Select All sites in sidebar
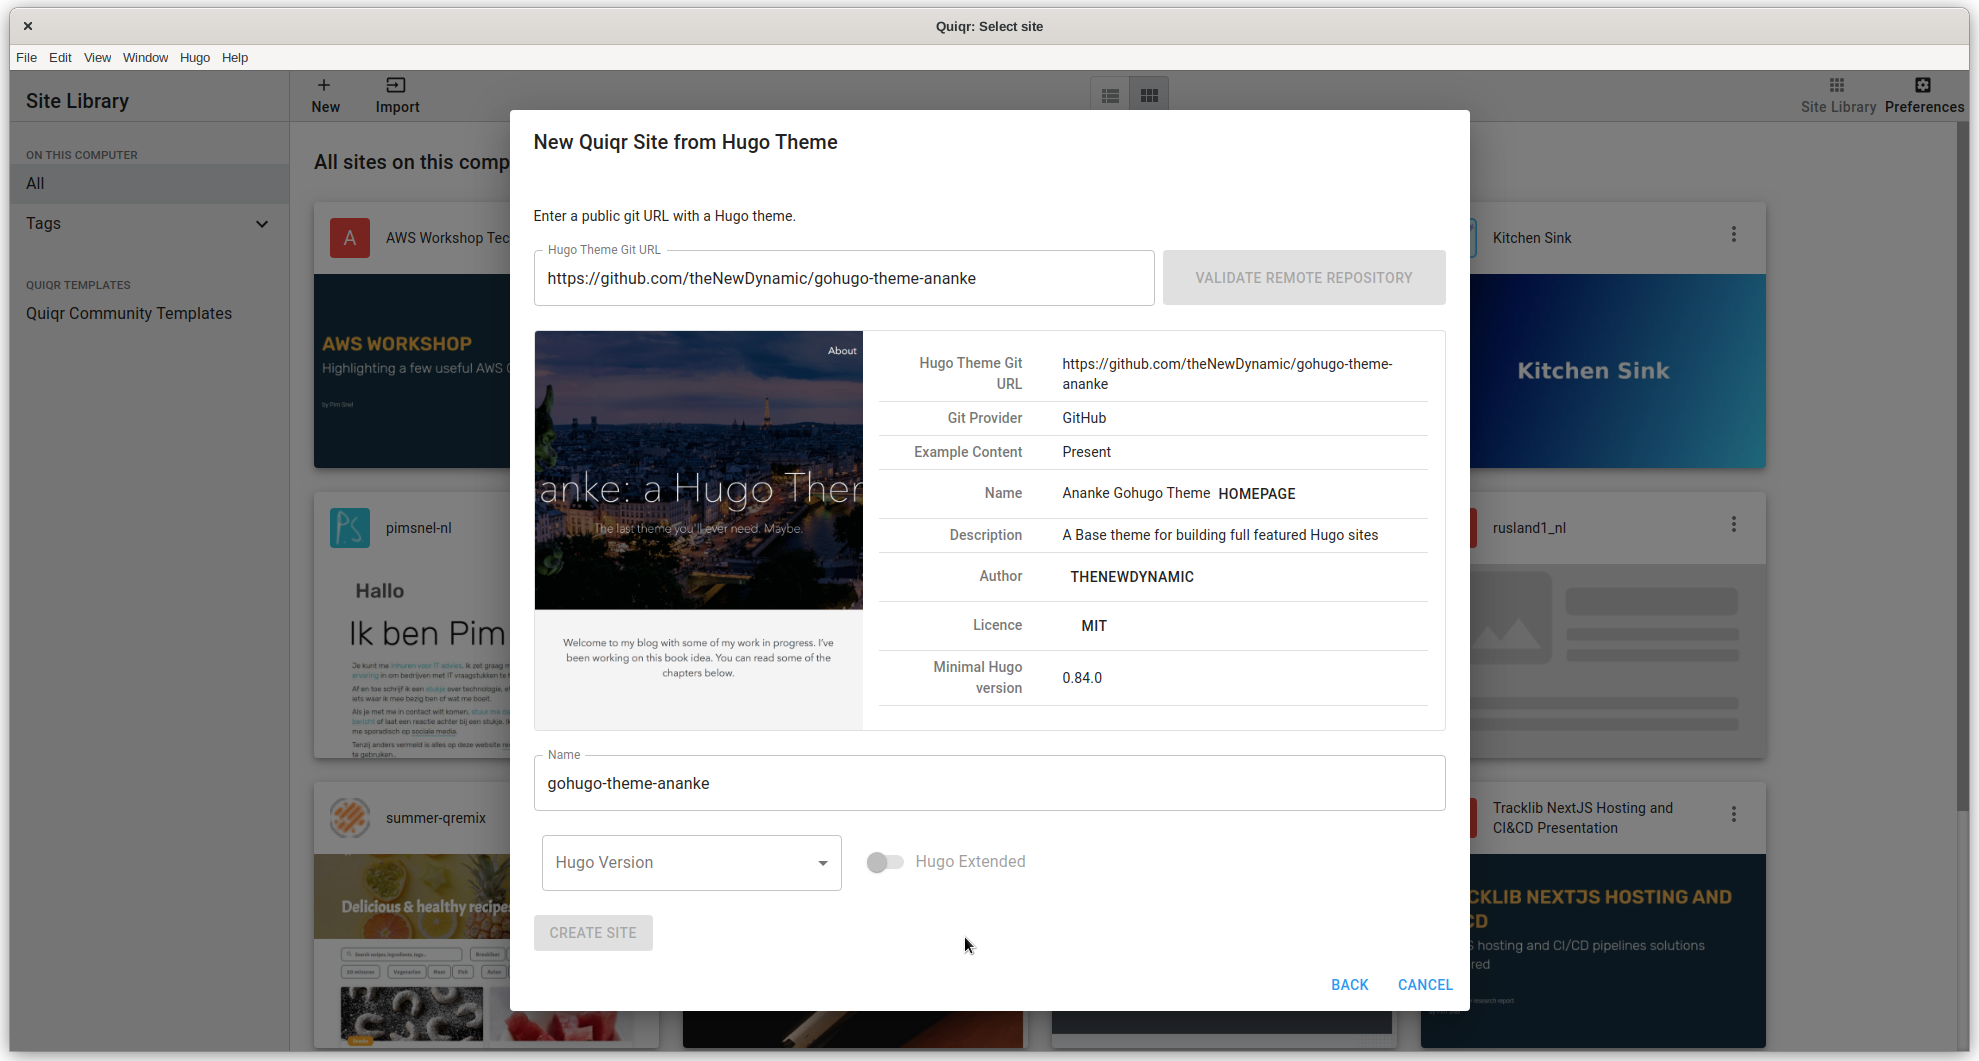Image resolution: width=1979 pixels, height=1061 pixels. [x=150, y=184]
